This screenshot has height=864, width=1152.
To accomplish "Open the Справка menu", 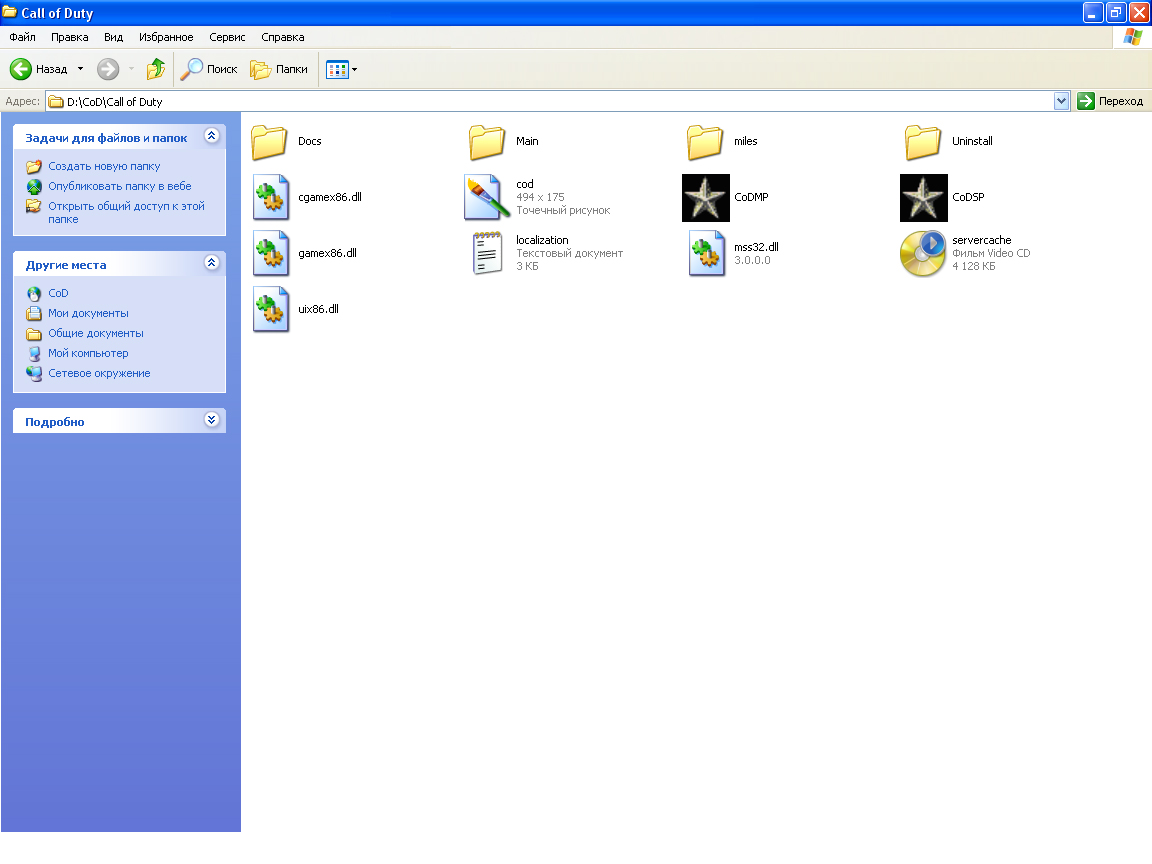I will pyautogui.click(x=283, y=37).
